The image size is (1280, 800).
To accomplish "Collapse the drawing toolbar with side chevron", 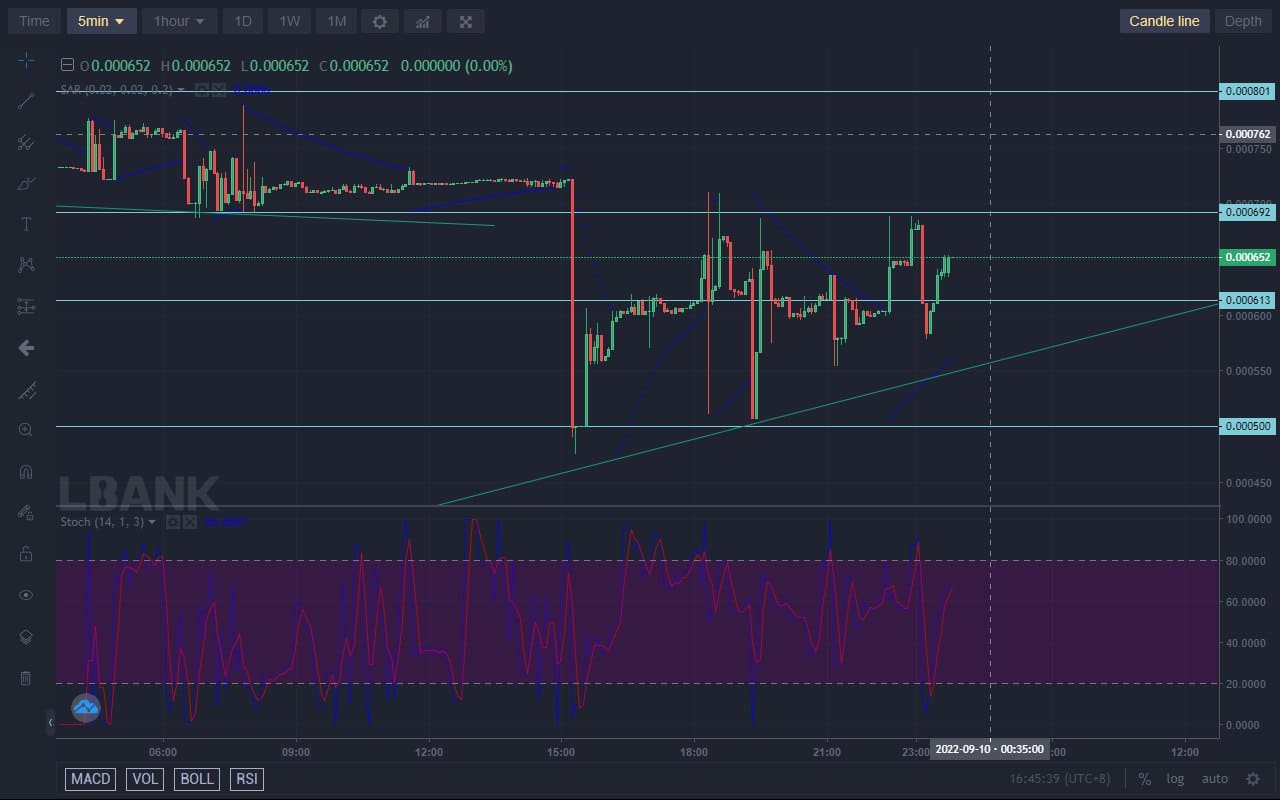I will pos(51,721).
